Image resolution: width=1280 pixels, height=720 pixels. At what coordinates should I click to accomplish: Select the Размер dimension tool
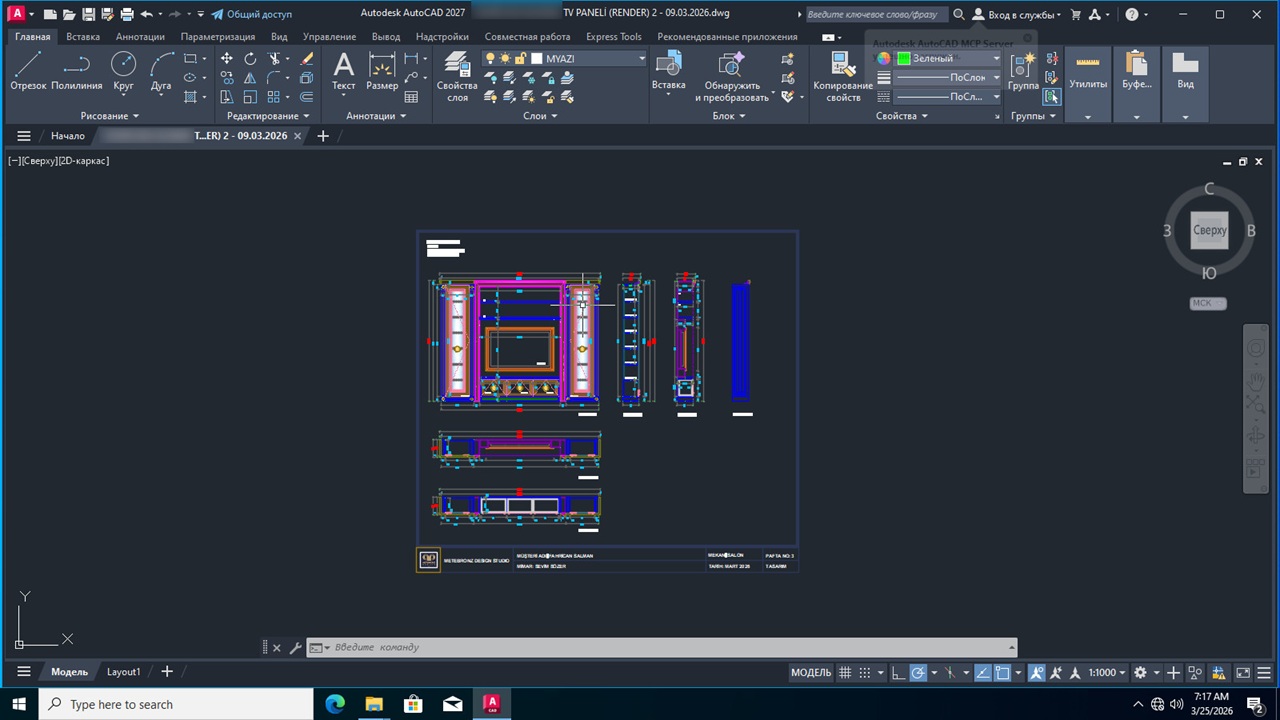click(x=382, y=72)
